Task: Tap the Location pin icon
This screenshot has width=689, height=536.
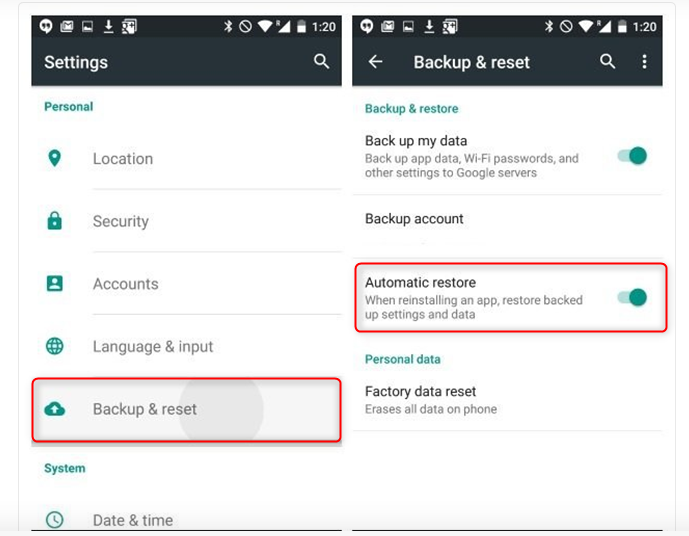Action: pyautogui.click(x=54, y=158)
